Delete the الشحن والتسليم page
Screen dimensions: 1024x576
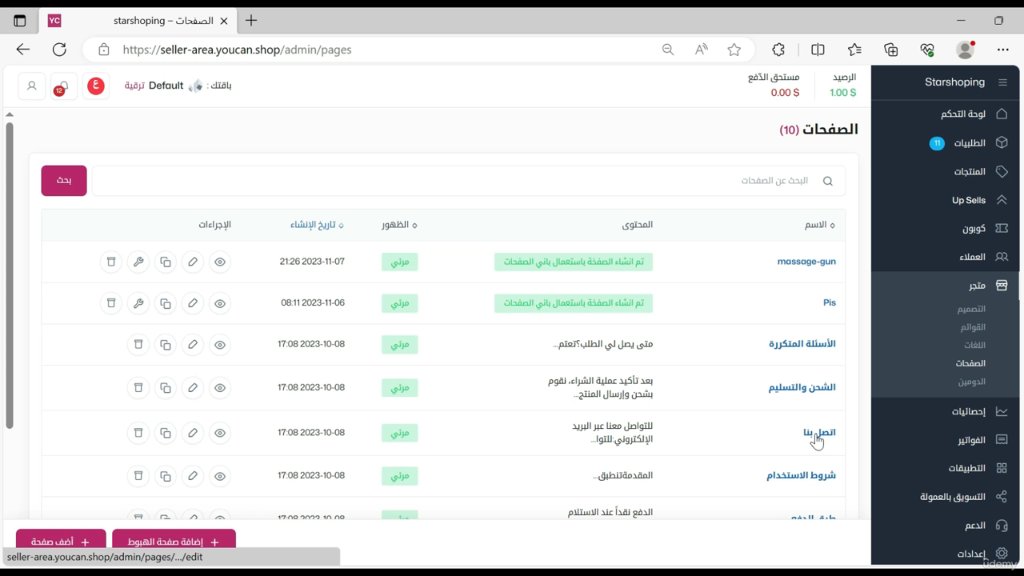pos(138,388)
